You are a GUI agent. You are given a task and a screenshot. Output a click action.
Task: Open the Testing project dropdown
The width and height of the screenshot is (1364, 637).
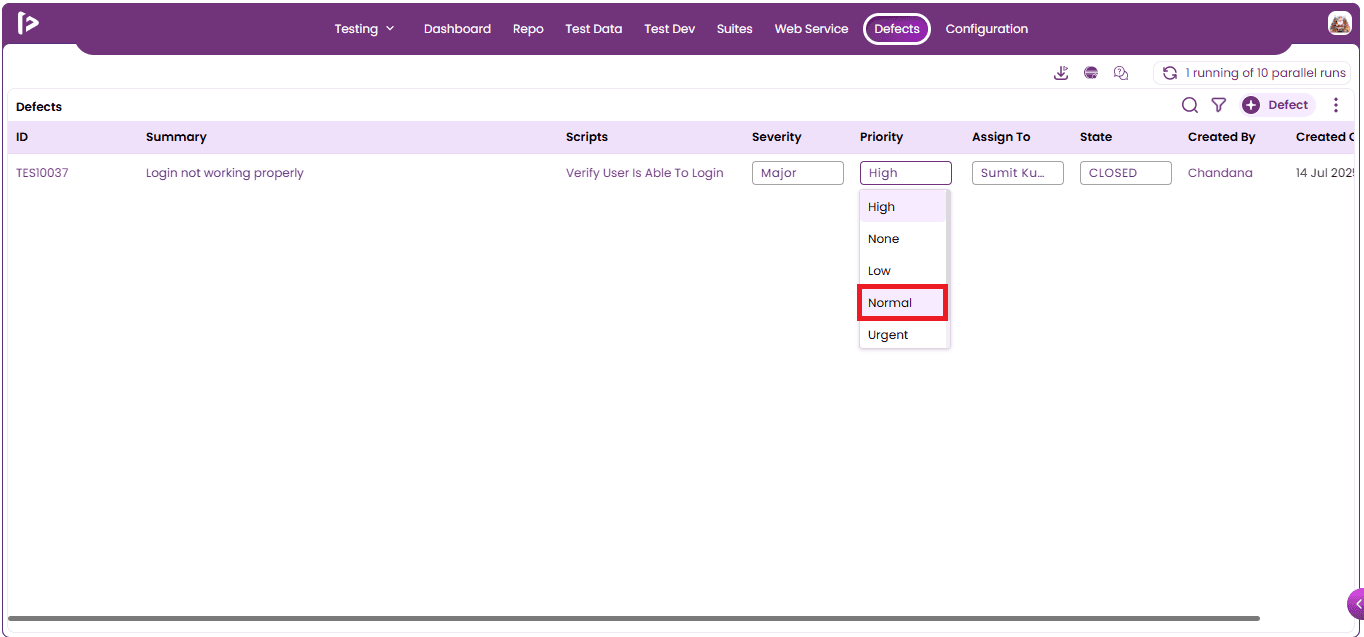click(x=364, y=29)
